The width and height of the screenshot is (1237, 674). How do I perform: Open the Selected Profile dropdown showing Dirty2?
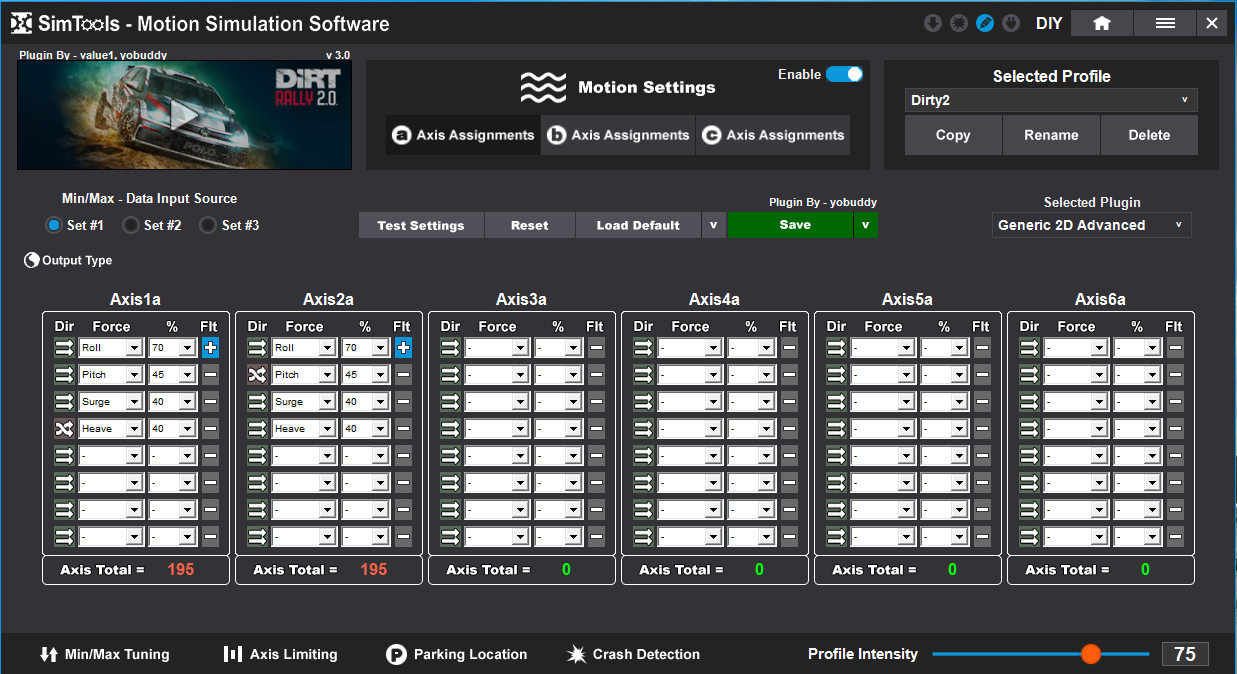click(x=1051, y=100)
